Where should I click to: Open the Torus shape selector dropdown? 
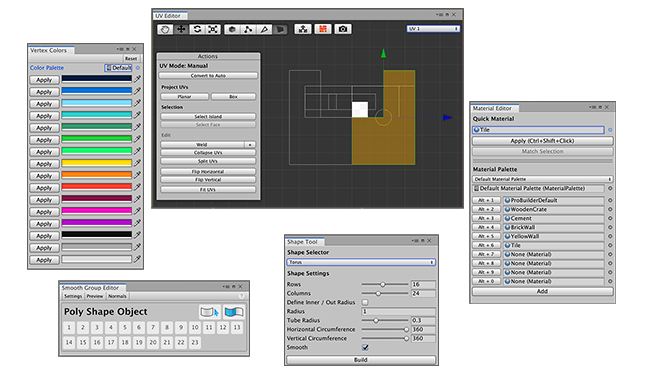pyautogui.click(x=361, y=262)
